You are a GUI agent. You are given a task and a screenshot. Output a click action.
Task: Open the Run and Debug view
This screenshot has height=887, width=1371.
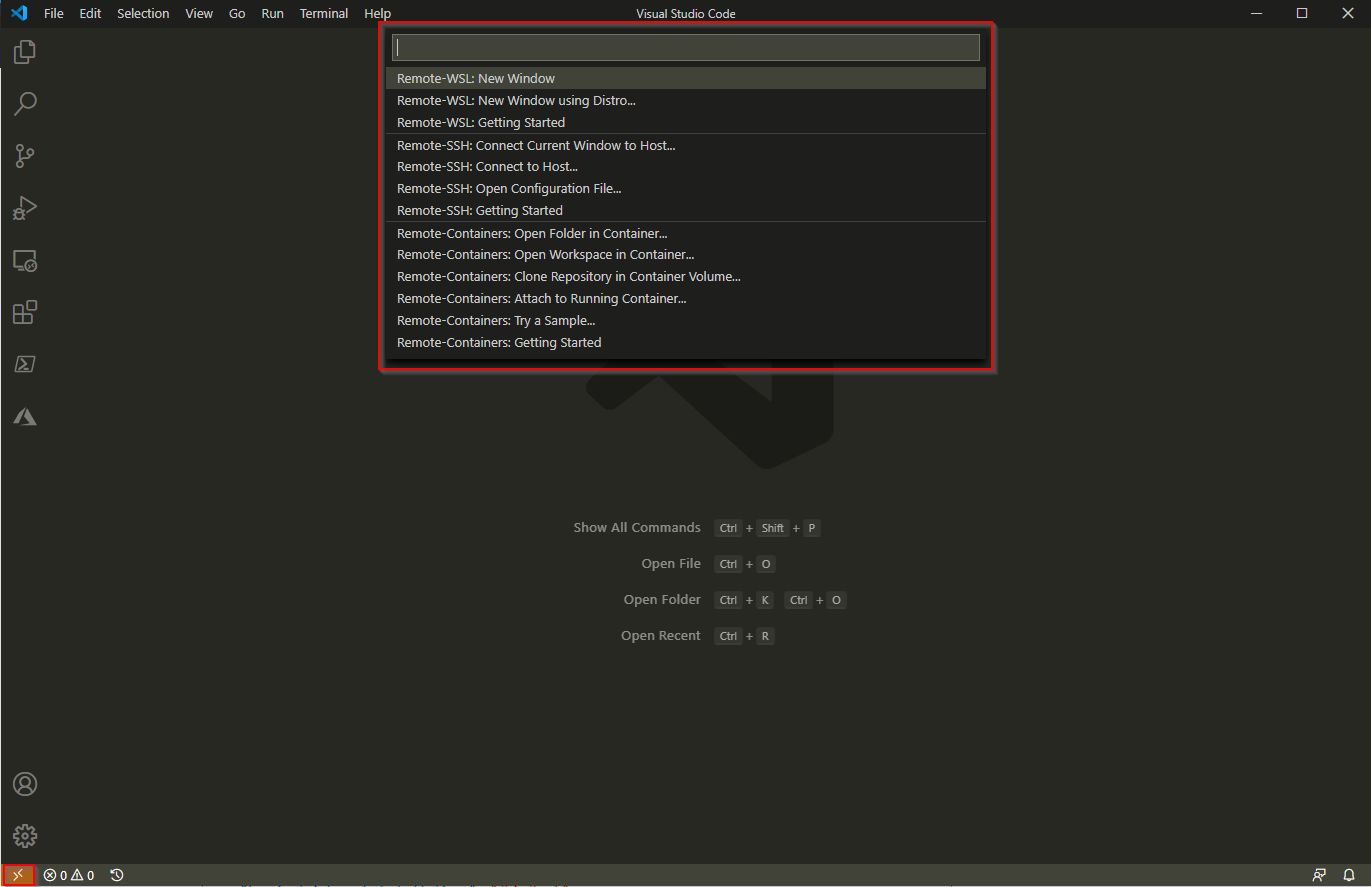tap(25, 208)
